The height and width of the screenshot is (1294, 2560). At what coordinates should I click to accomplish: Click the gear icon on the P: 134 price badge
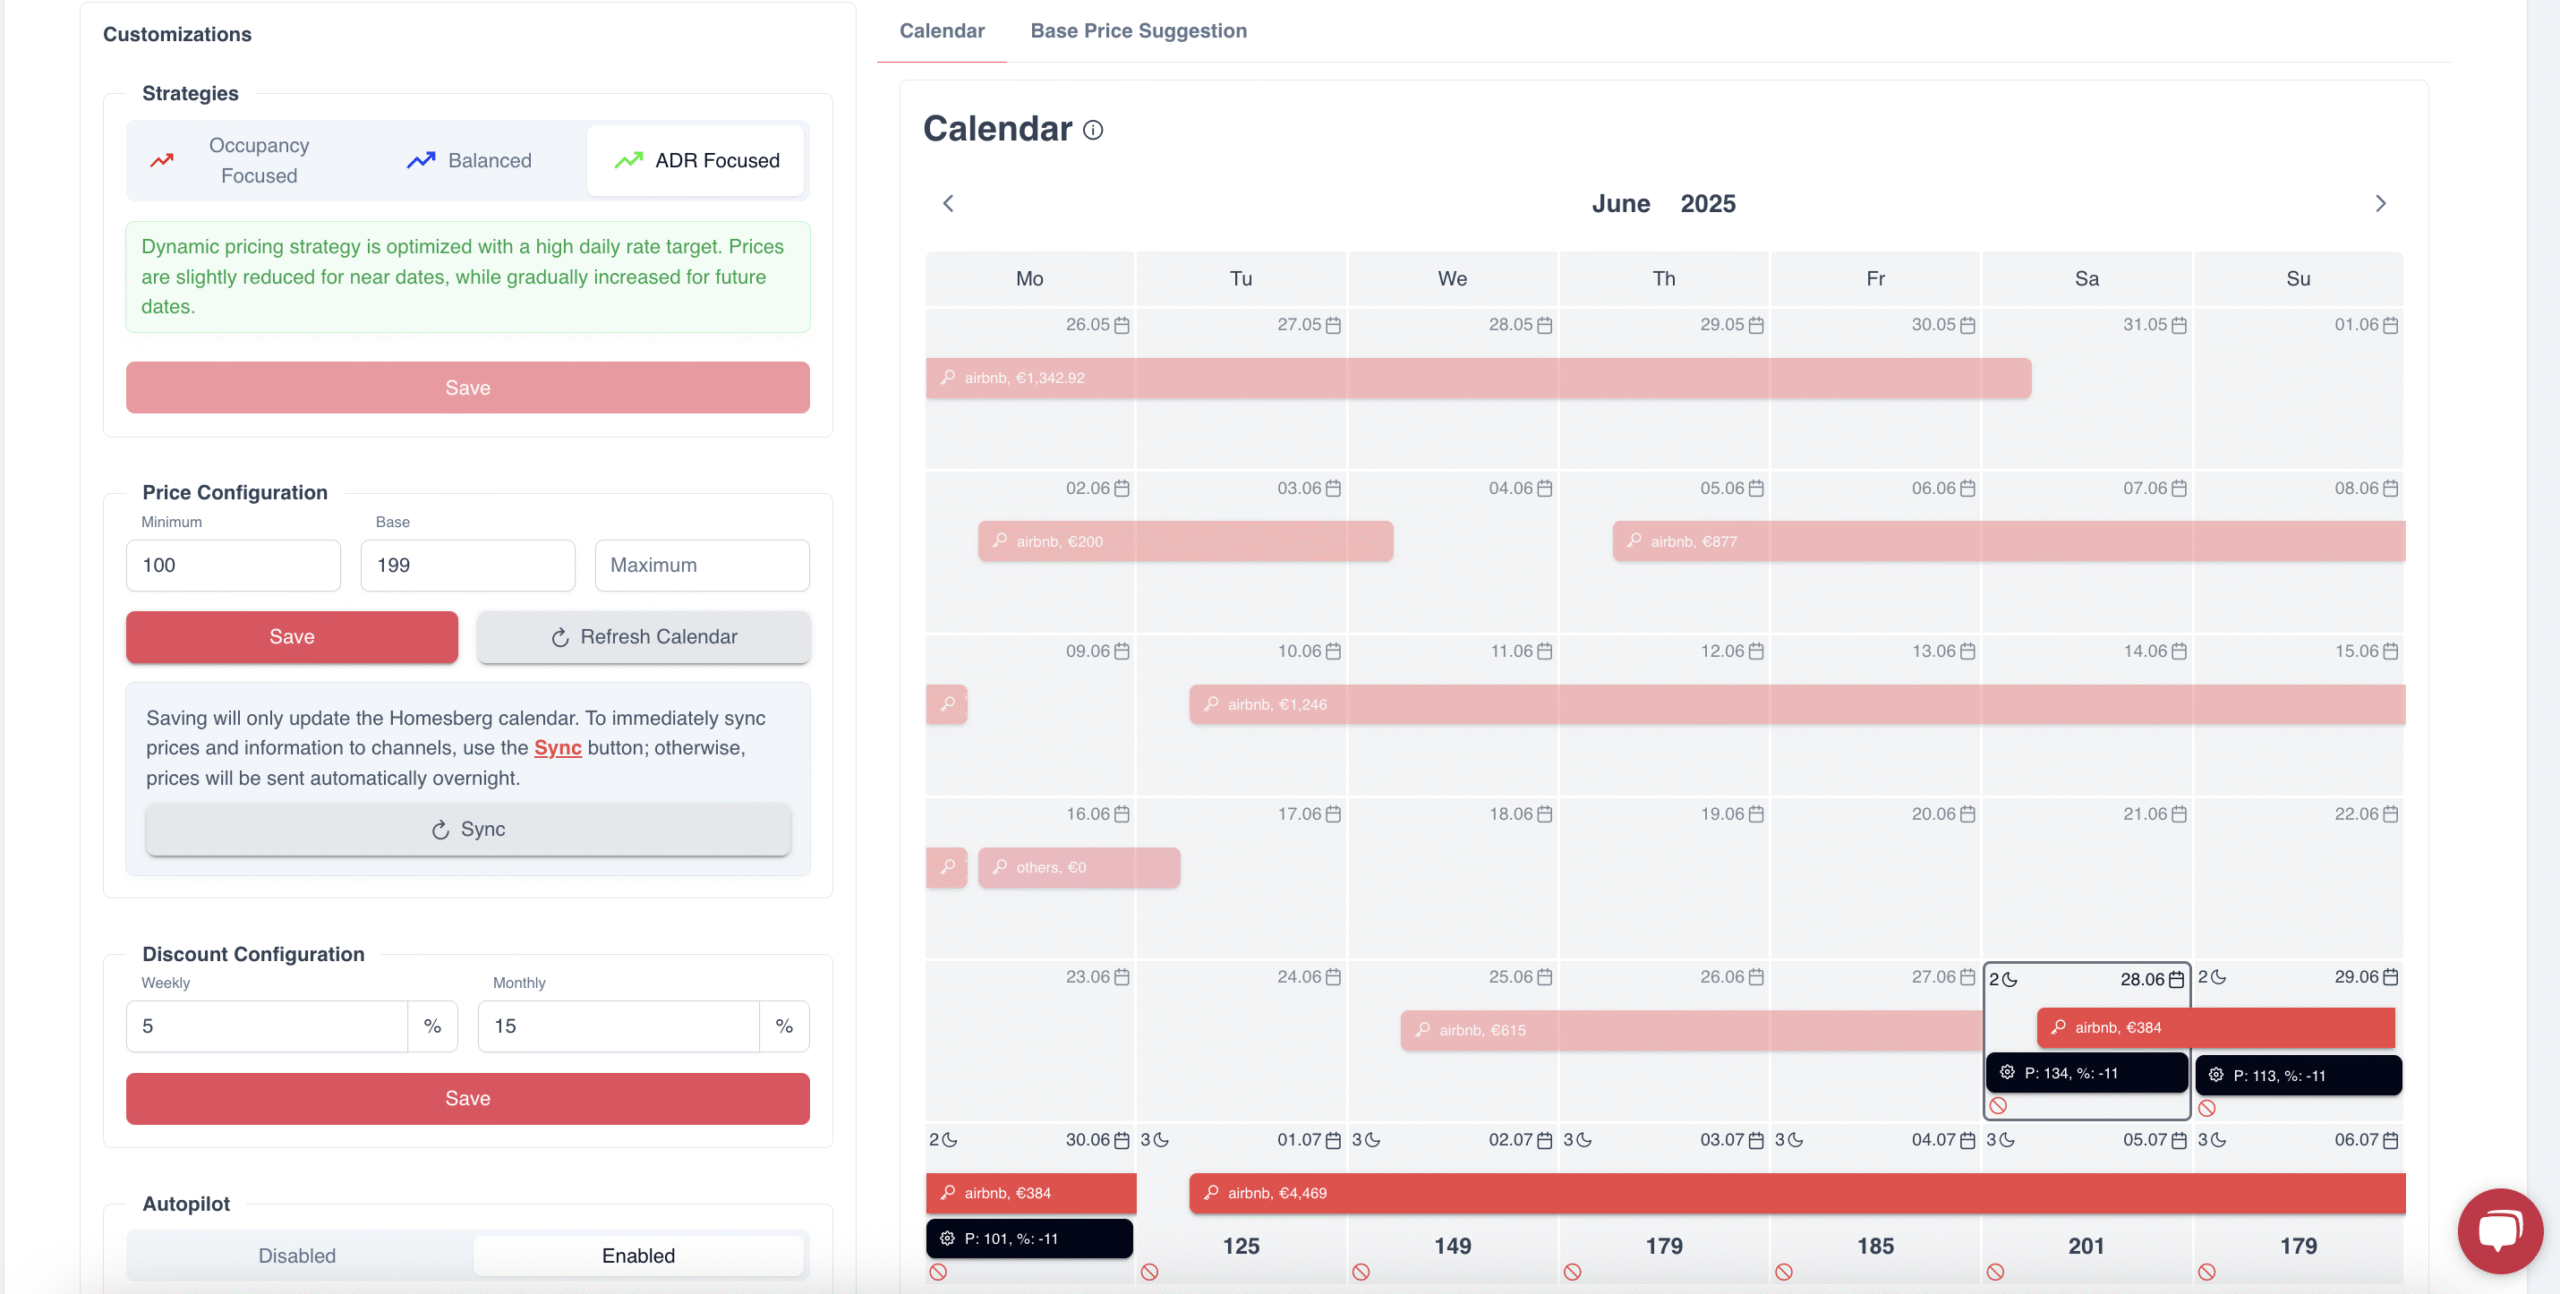(x=2008, y=1073)
